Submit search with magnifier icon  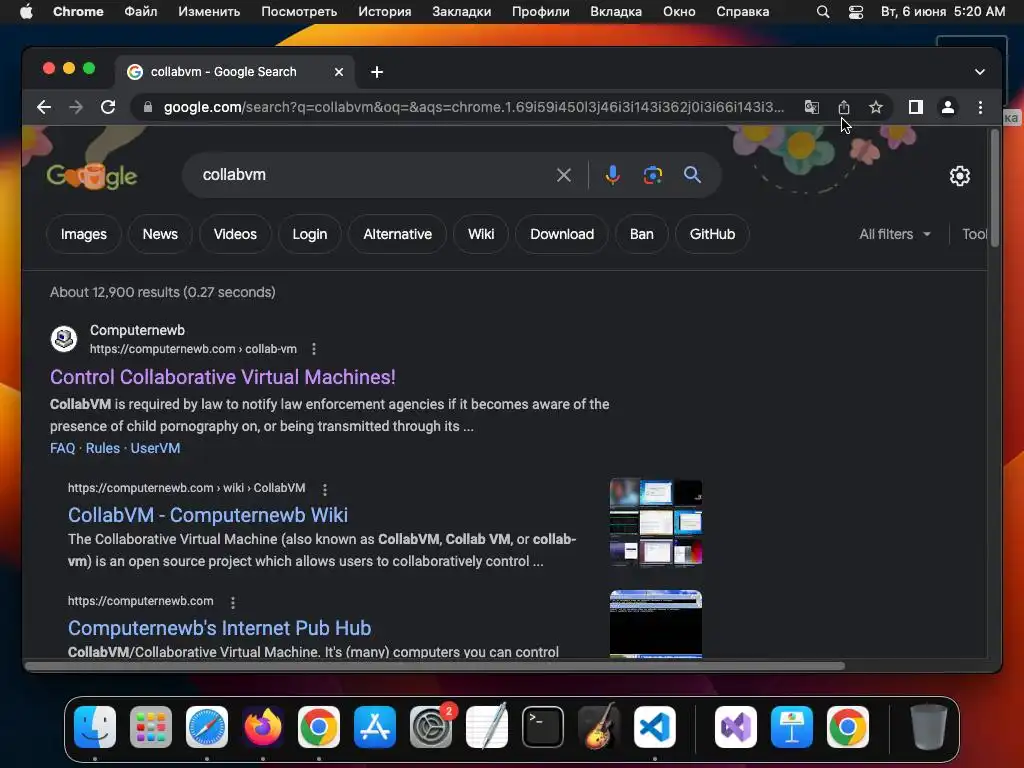click(692, 175)
